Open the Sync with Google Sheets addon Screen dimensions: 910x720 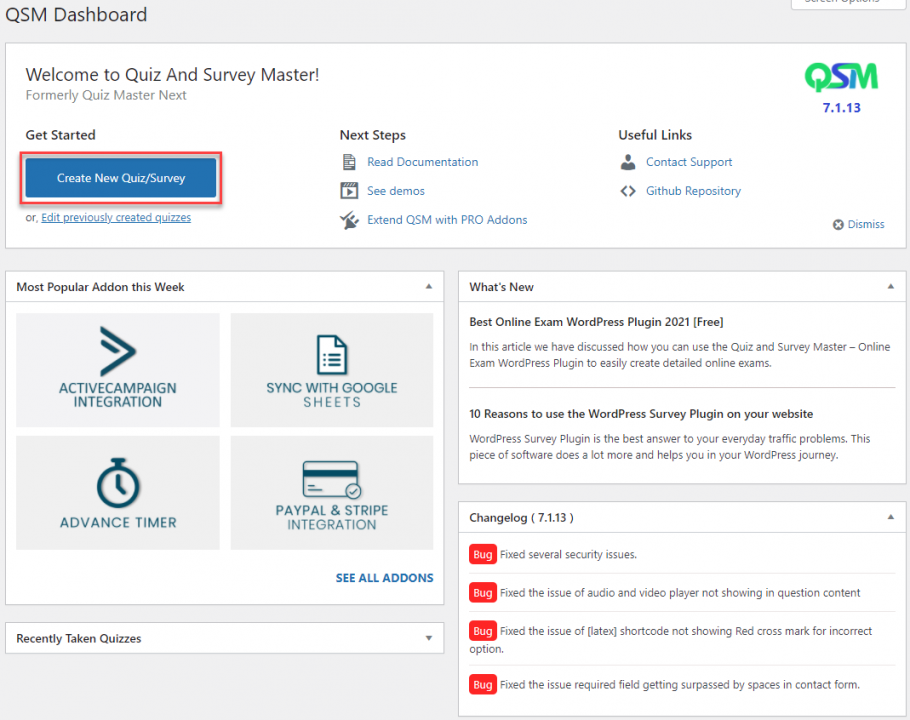click(331, 370)
